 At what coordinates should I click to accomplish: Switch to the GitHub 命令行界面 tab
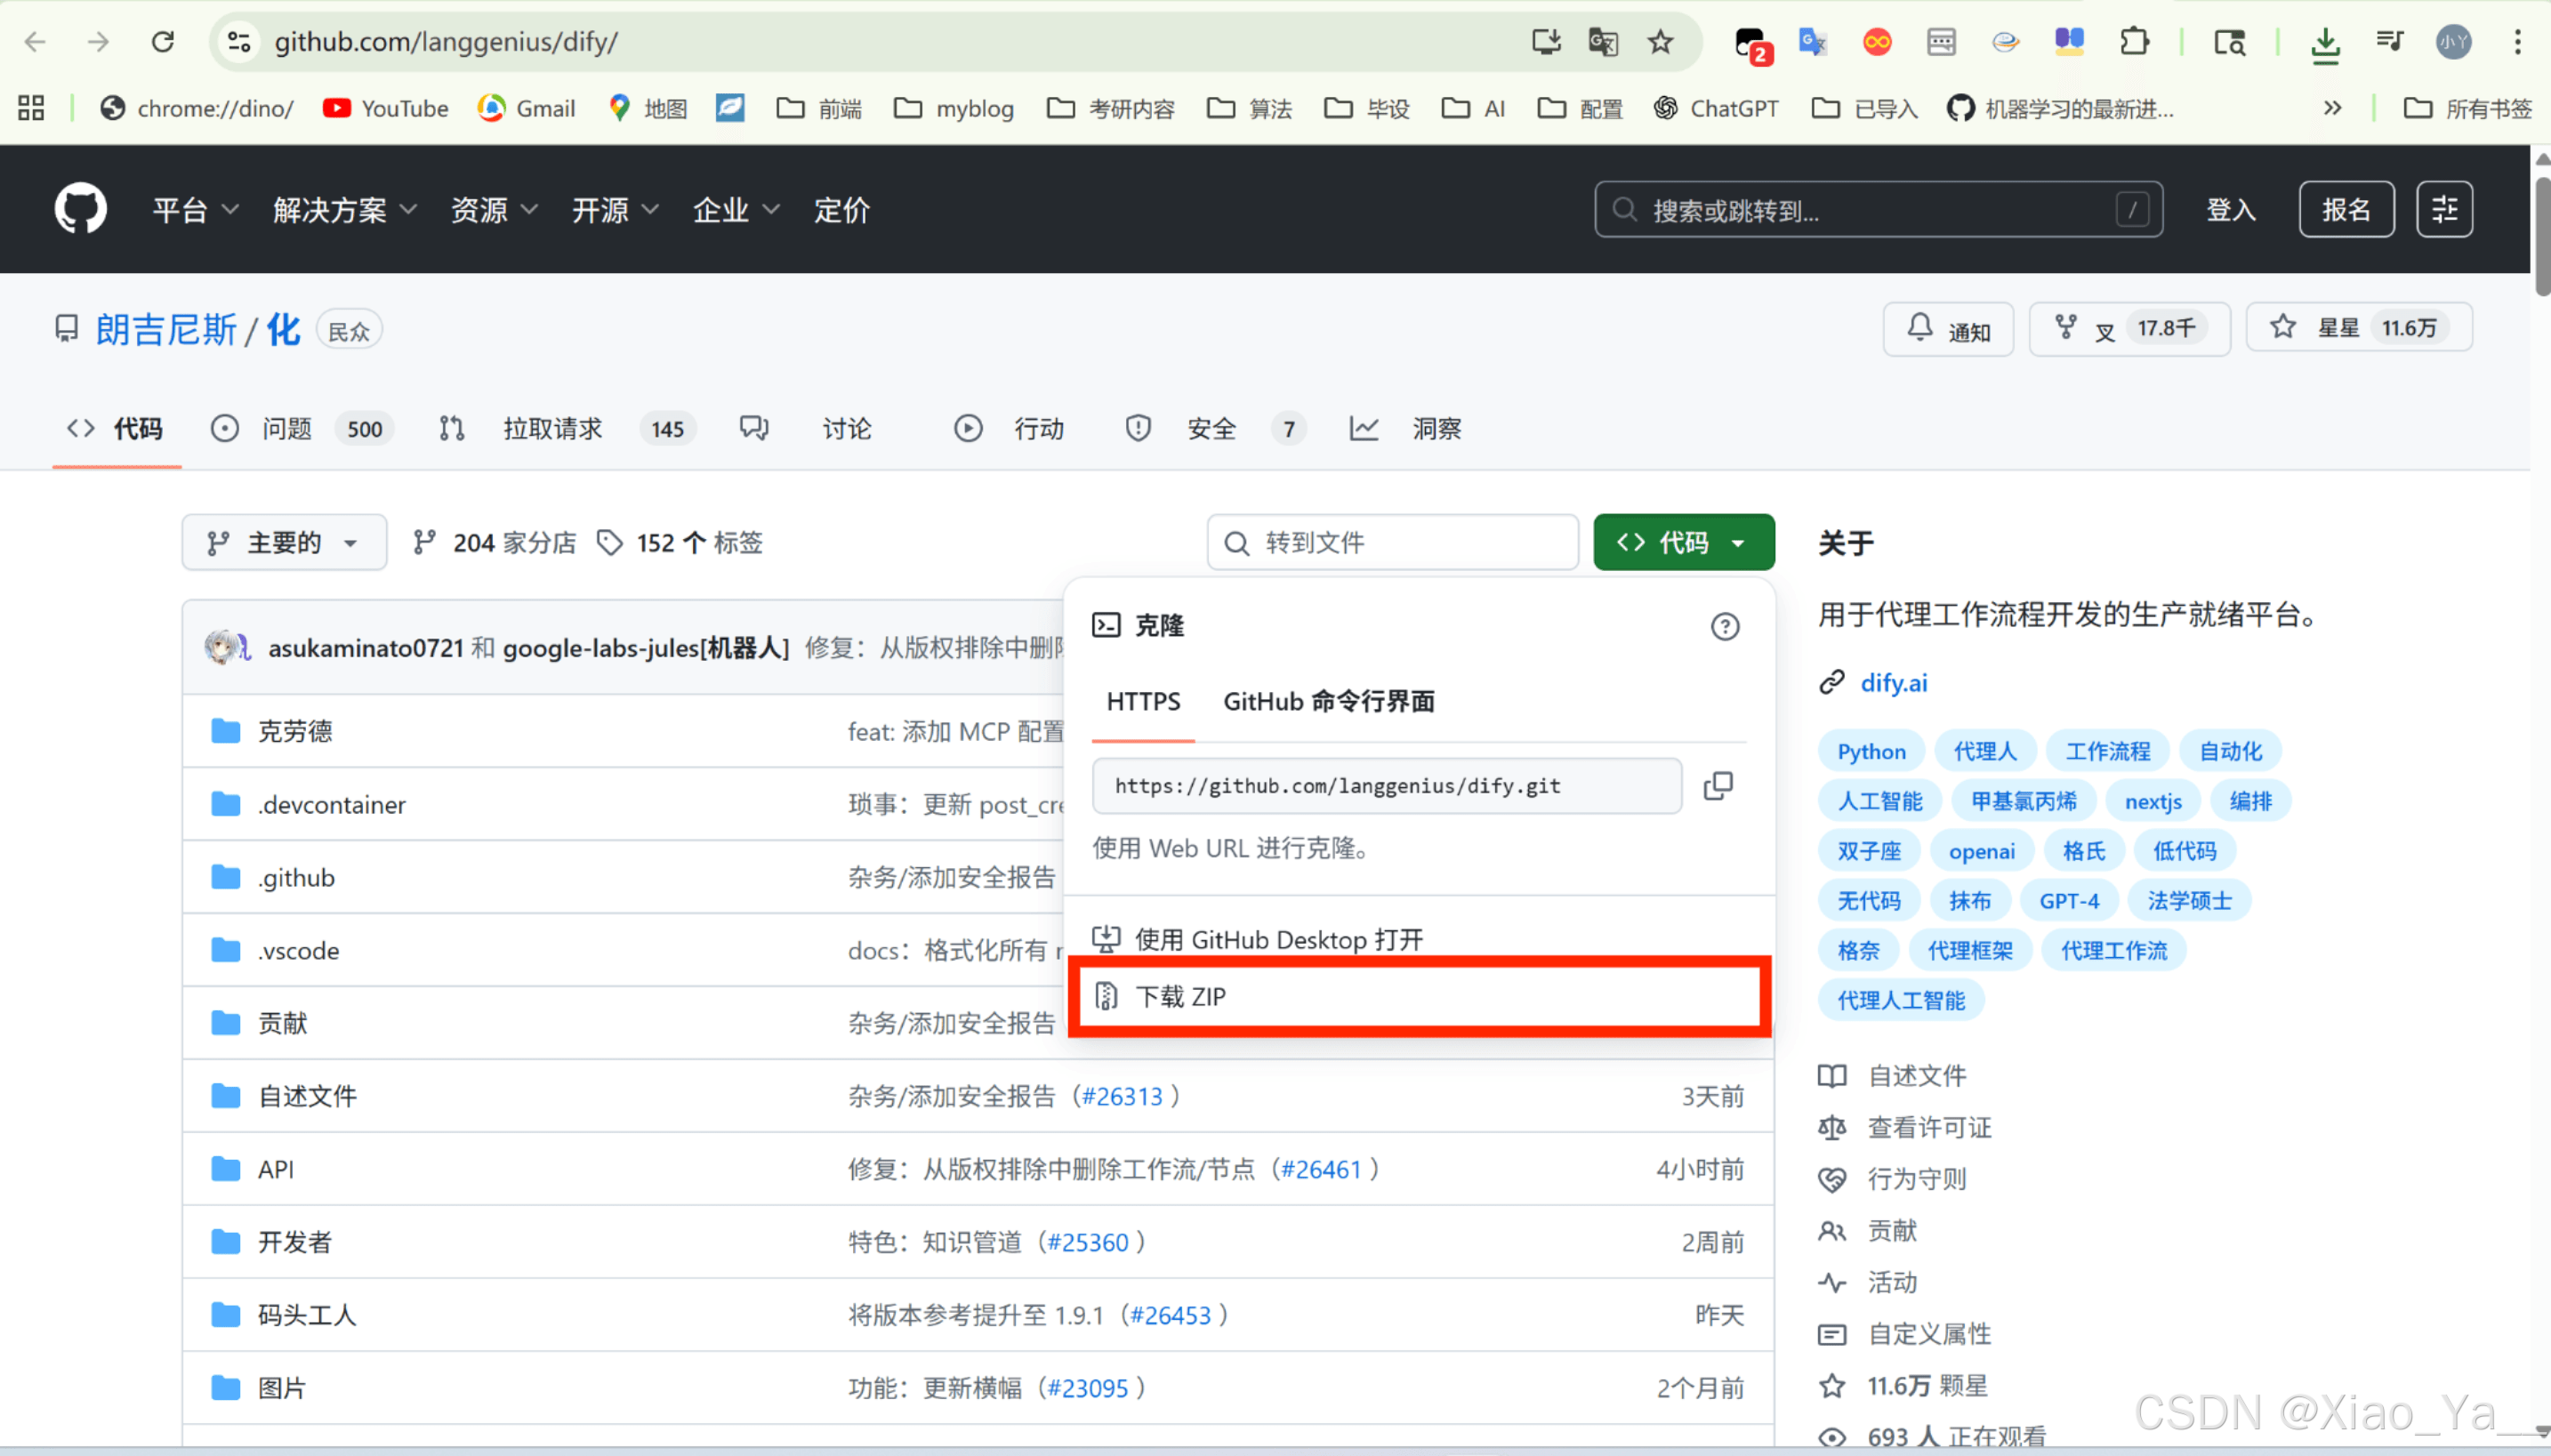click(x=1328, y=702)
